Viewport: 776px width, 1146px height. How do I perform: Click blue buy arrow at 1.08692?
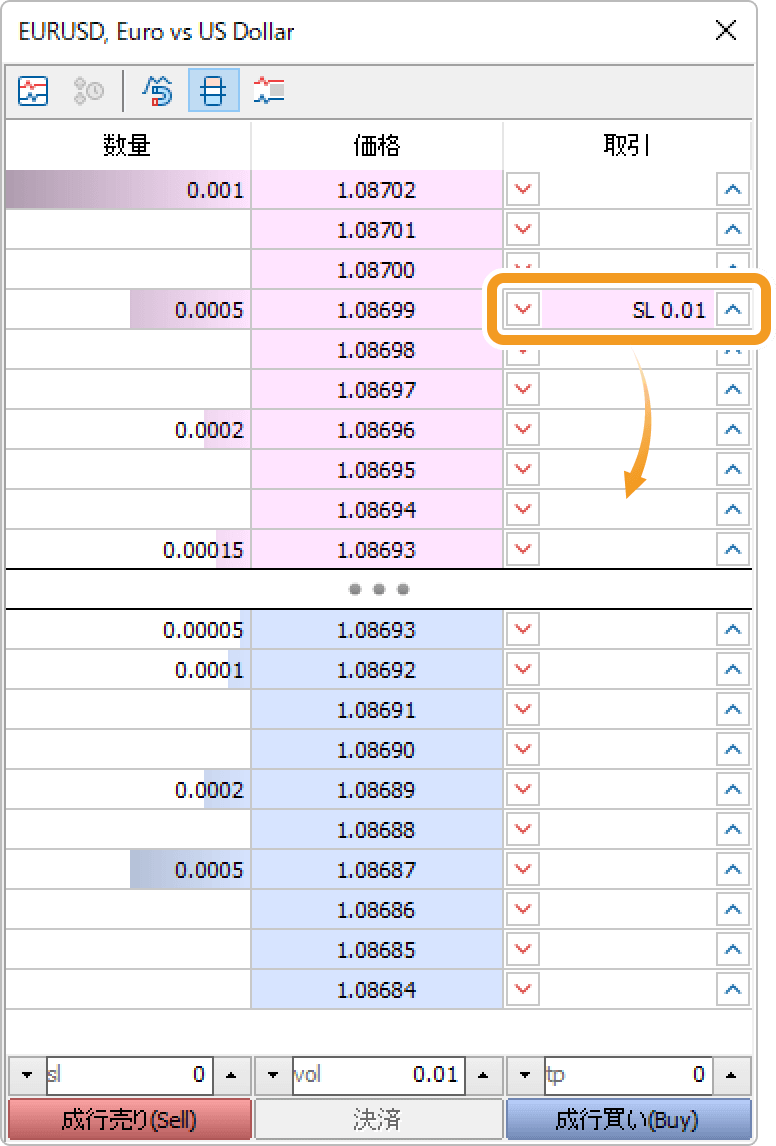coord(733,670)
